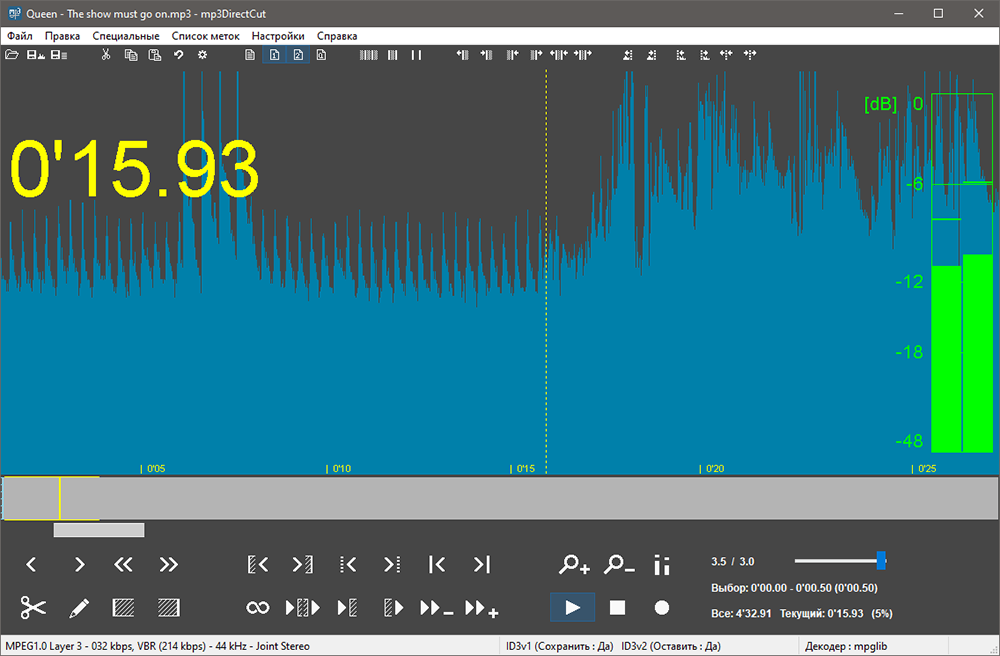Click the blue volume slider handle
The width and height of the screenshot is (1000, 656).
tap(881, 560)
